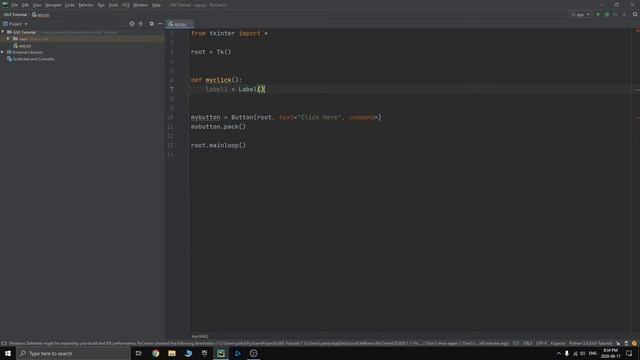Collapse the GUI Tutorial project root
The height and width of the screenshot is (360, 640).
tap(3, 32)
